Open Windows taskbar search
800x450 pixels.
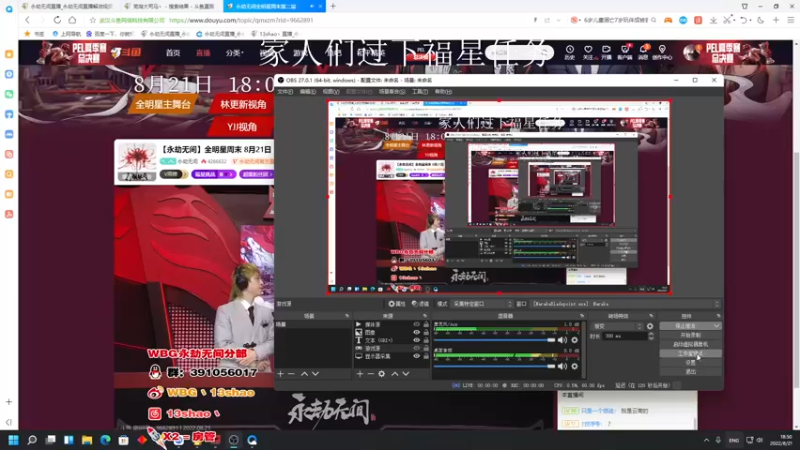[x=32, y=440]
